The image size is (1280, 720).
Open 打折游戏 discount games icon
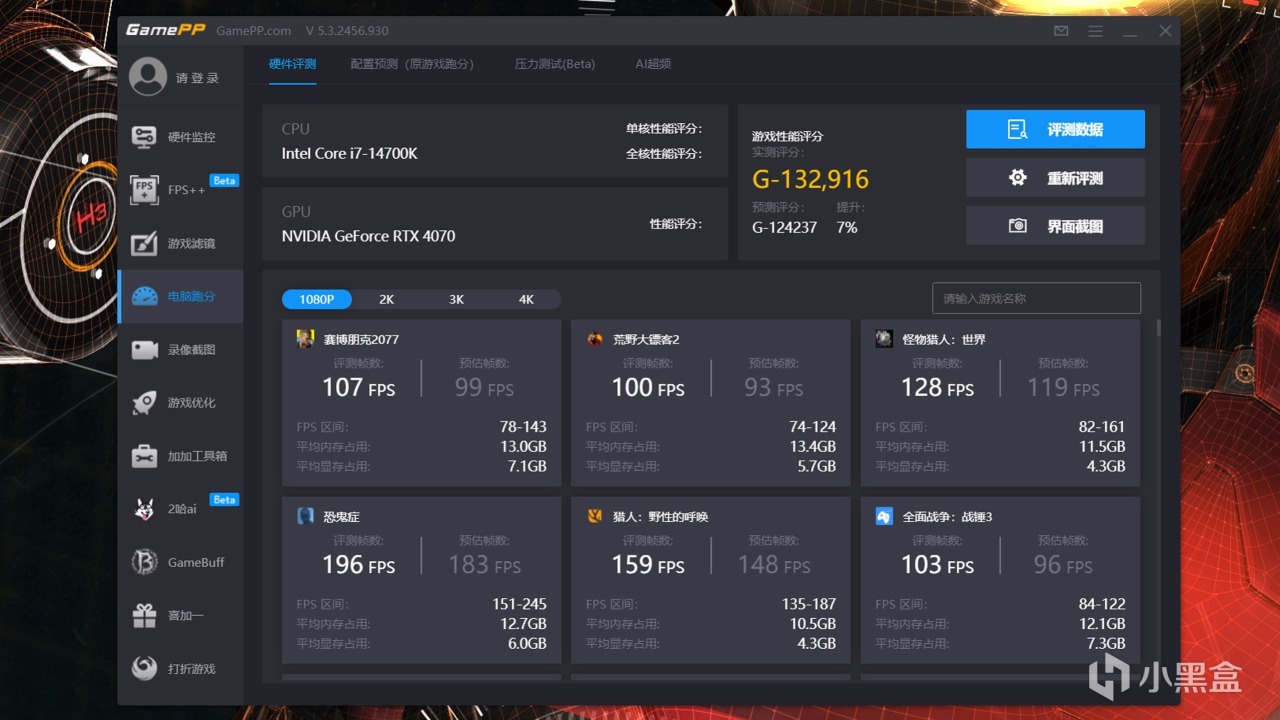click(144, 668)
